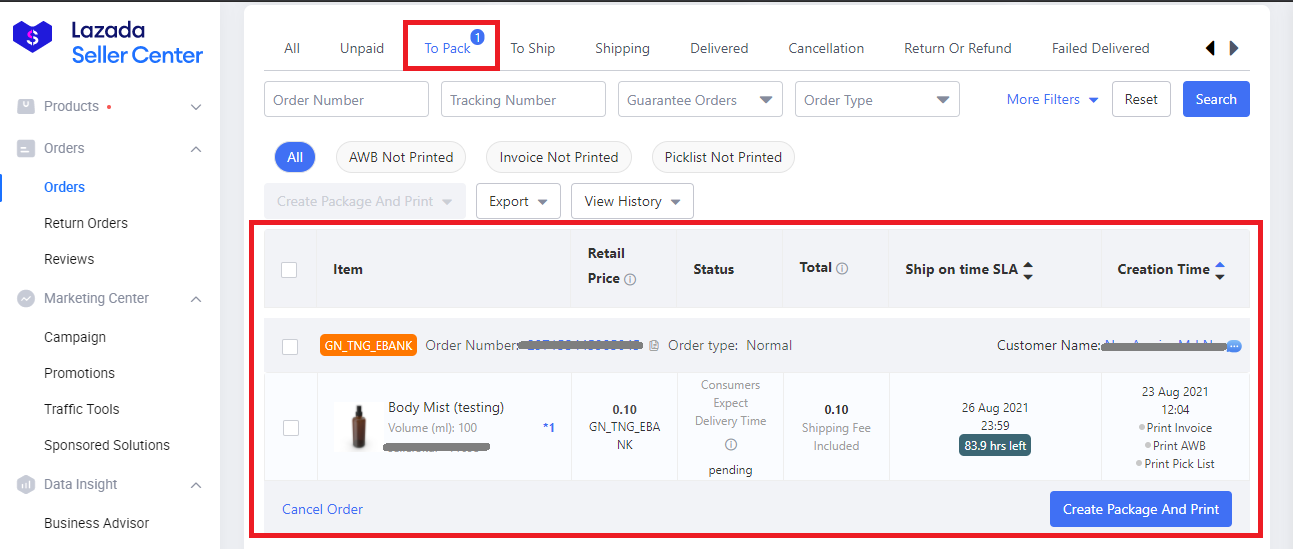Viewport: 1293px width, 549px height.
Task: Switch to the All orders tab
Action: [292, 48]
